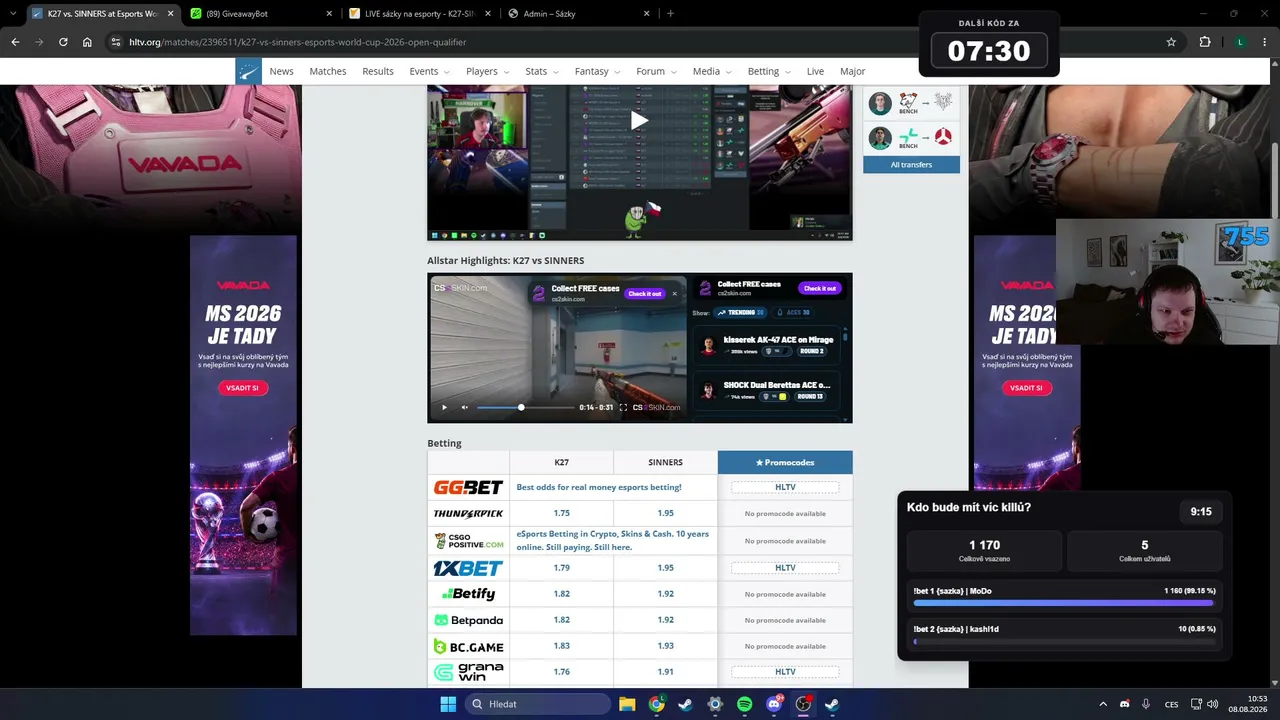Image resolution: width=1280 pixels, height=720 pixels.
Task: Open Betpanda bookmaker logo
Action: (468, 620)
